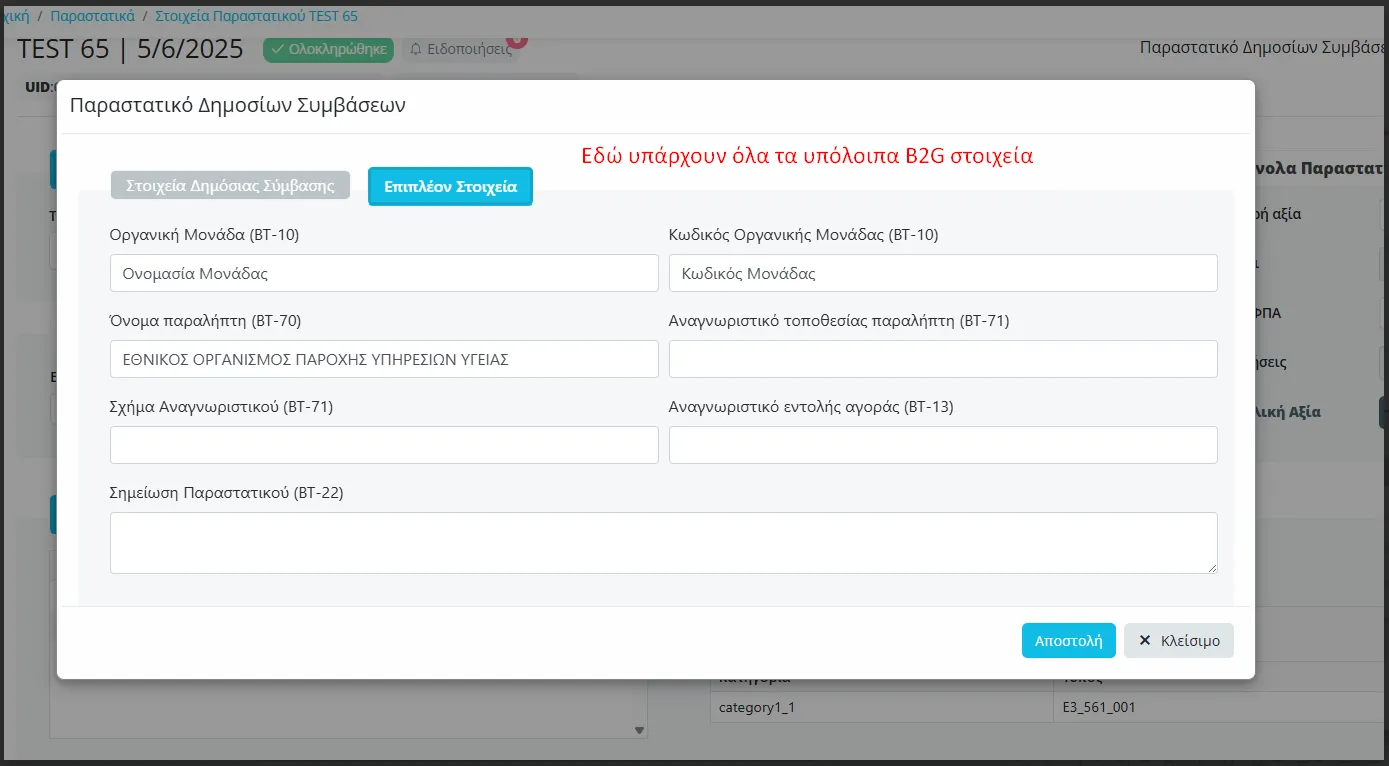Go to Στοιχεία Παραστατικού TEST 65 breadcrumb
1389x766 pixels.
coord(256,16)
